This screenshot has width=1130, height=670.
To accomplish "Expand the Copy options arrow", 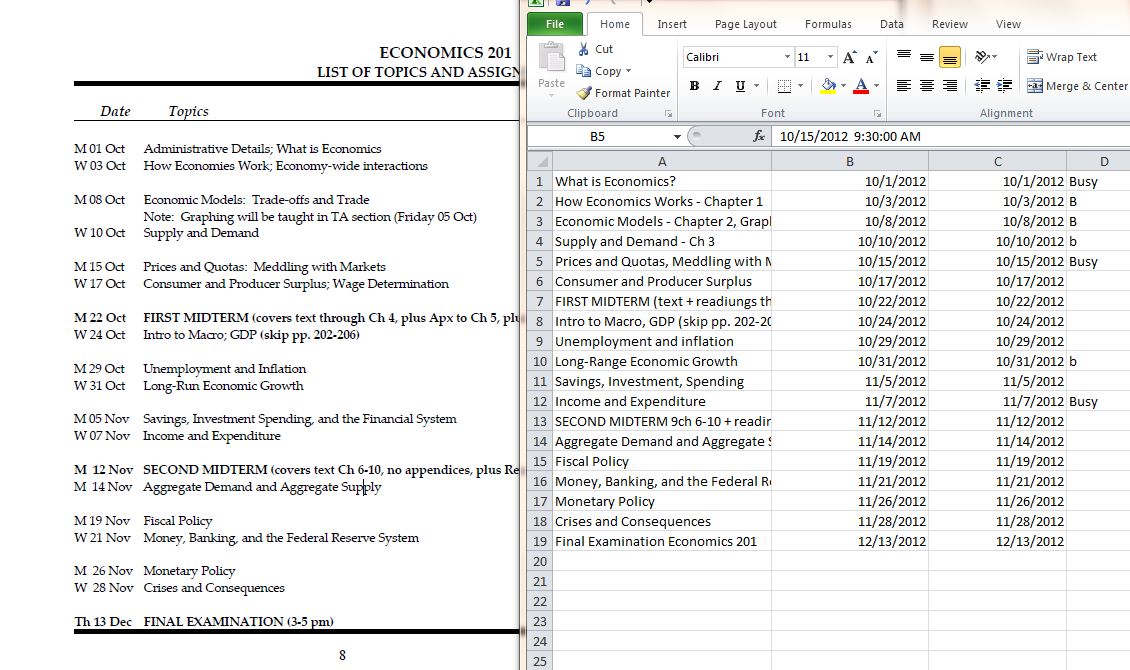I will point(628,71).
